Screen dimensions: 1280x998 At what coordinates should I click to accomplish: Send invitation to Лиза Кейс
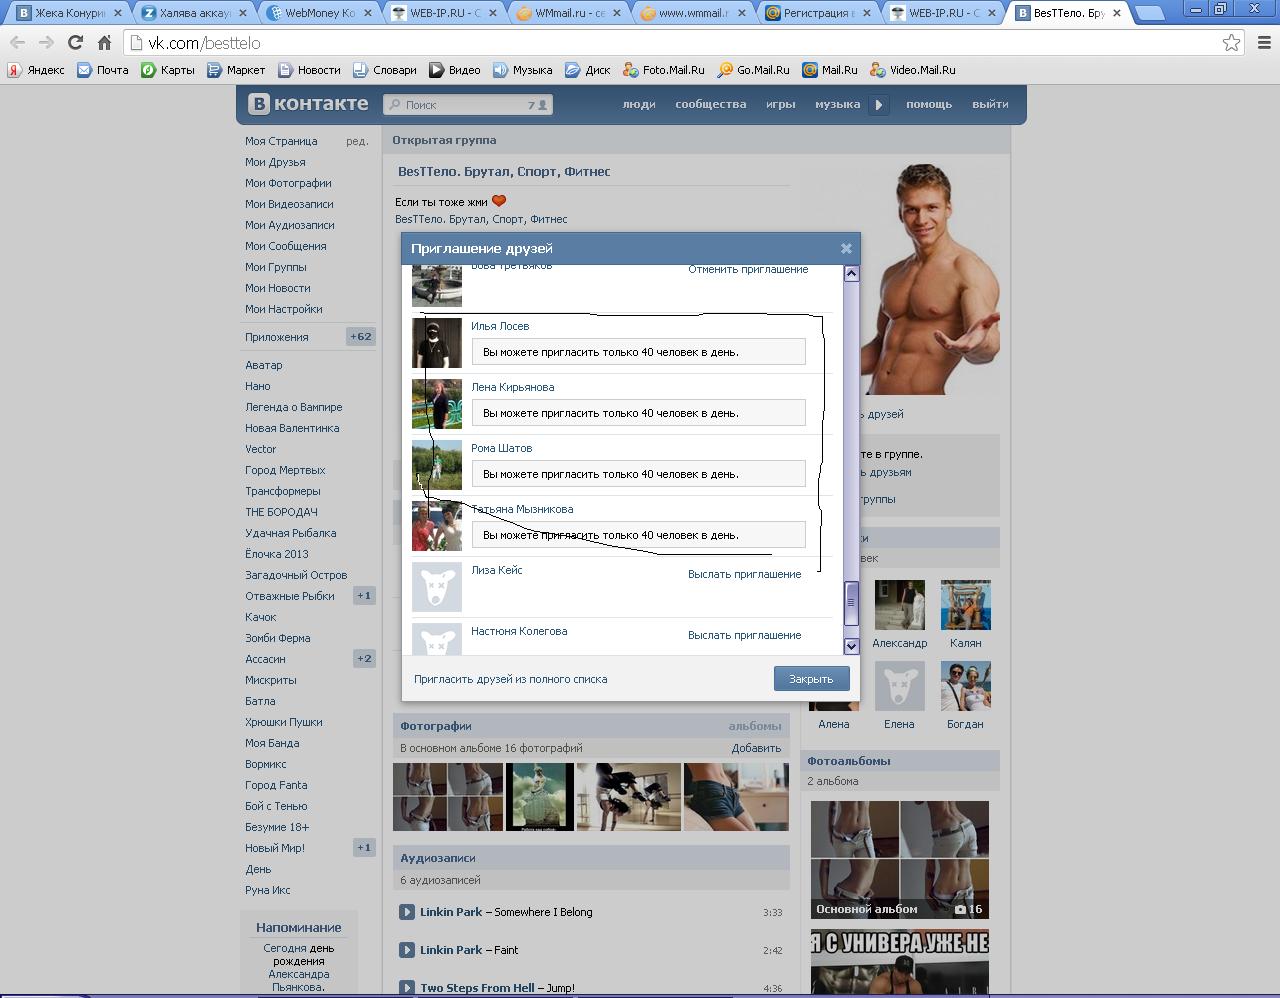pyautogui.click(x=744, y=574)
